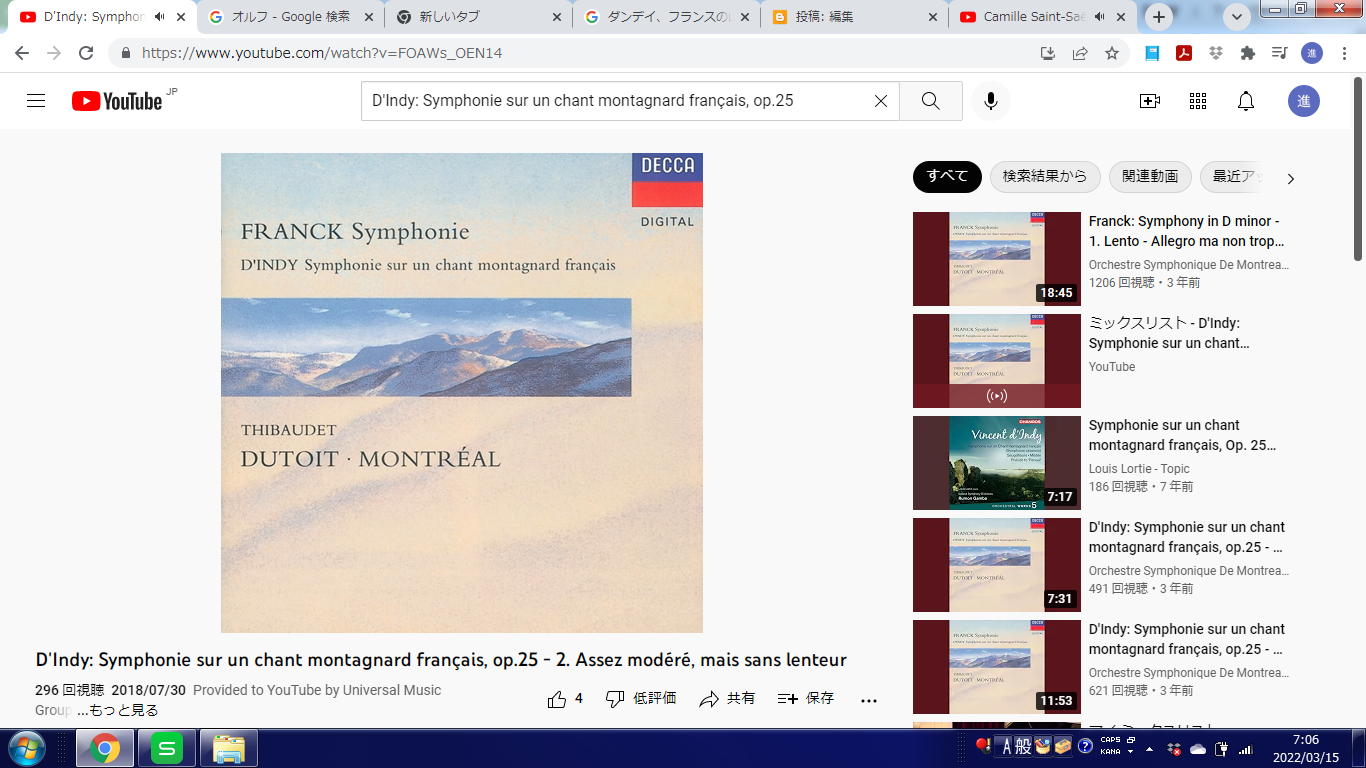This screenshot has width=1366, height=768.
Task: Switch to the 新しいタブ tab
Action: (478, 17)
